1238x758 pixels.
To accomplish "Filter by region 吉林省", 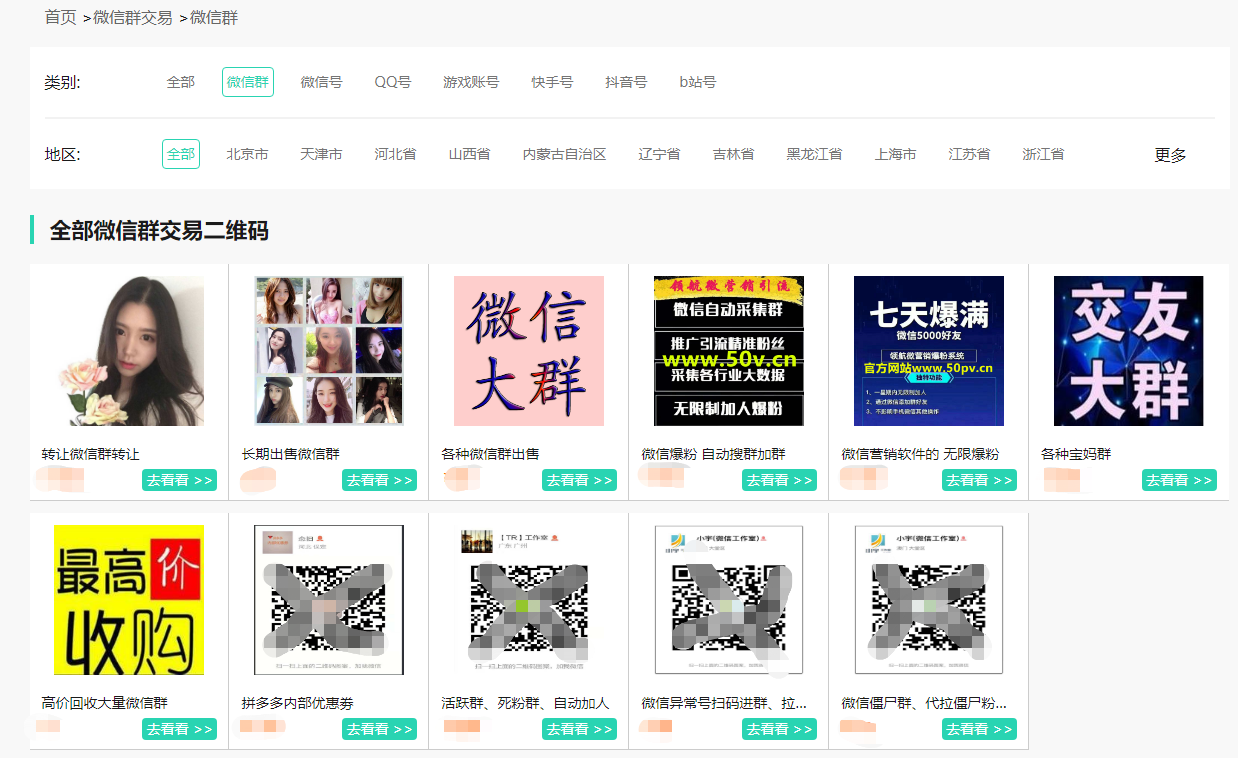I will coord(733,154).
